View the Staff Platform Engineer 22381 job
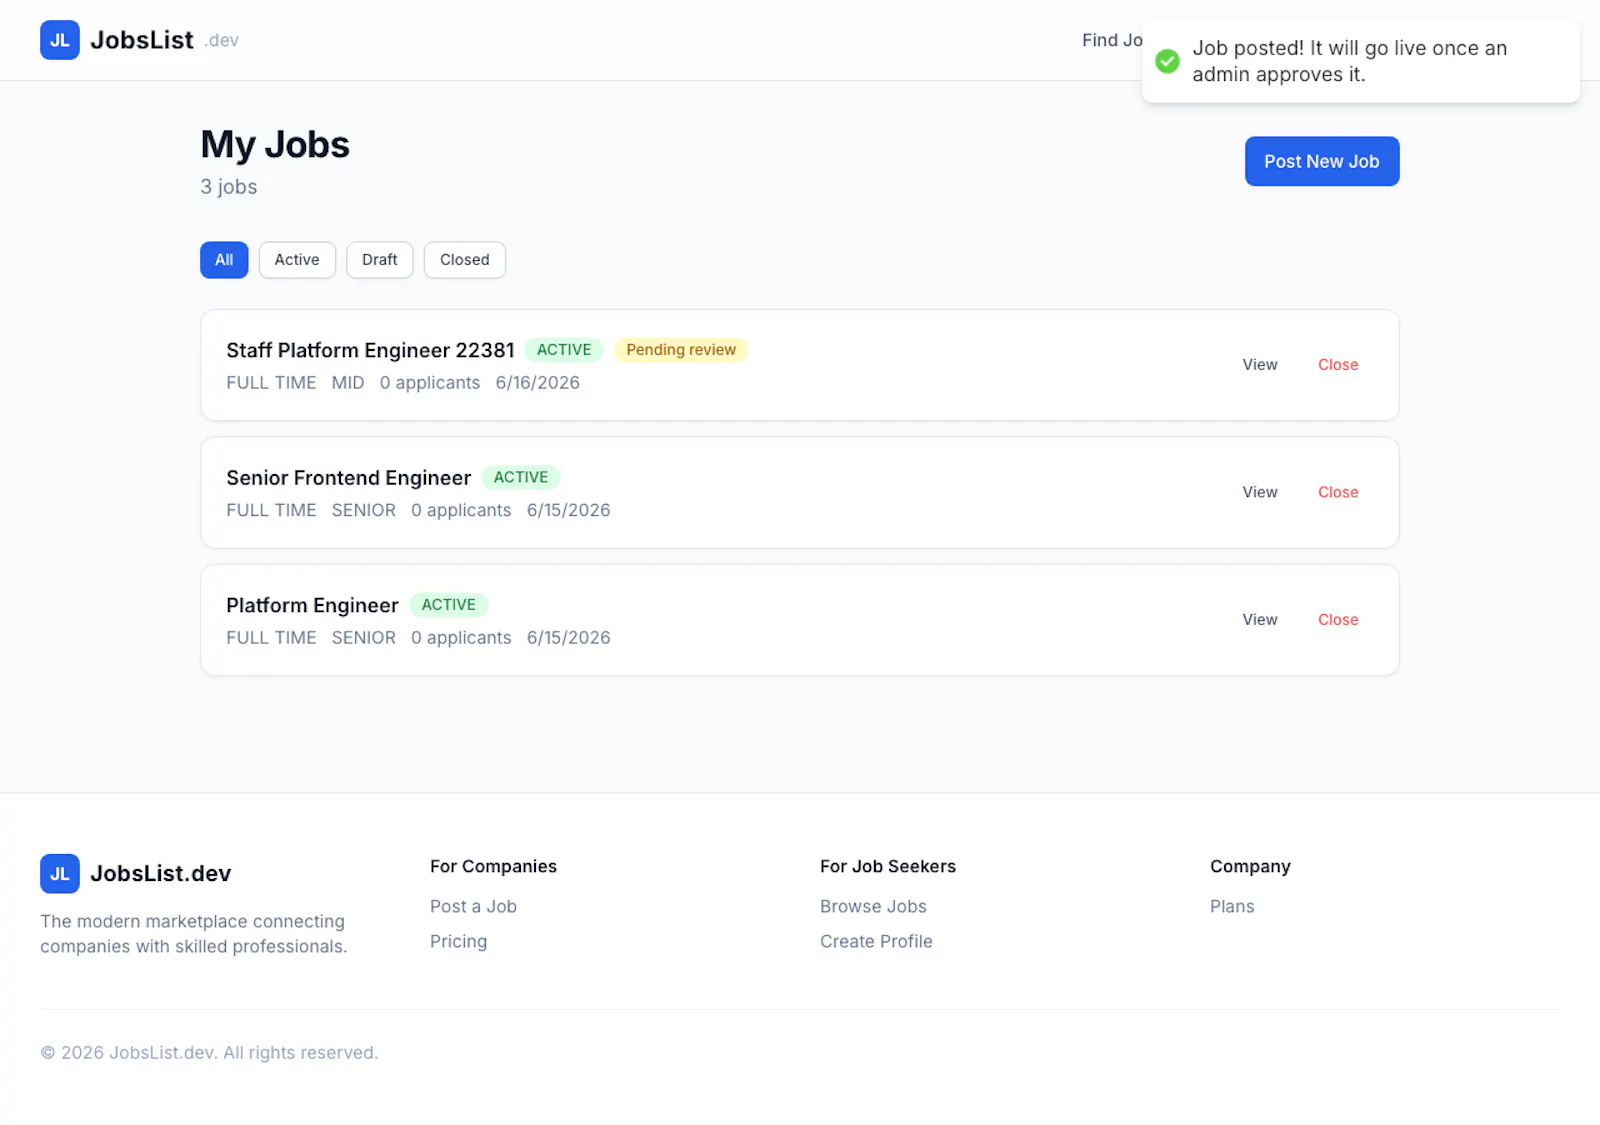Image resolution: width=1600 pixels, height=1125 pixels. click(x=1260, y=365)
